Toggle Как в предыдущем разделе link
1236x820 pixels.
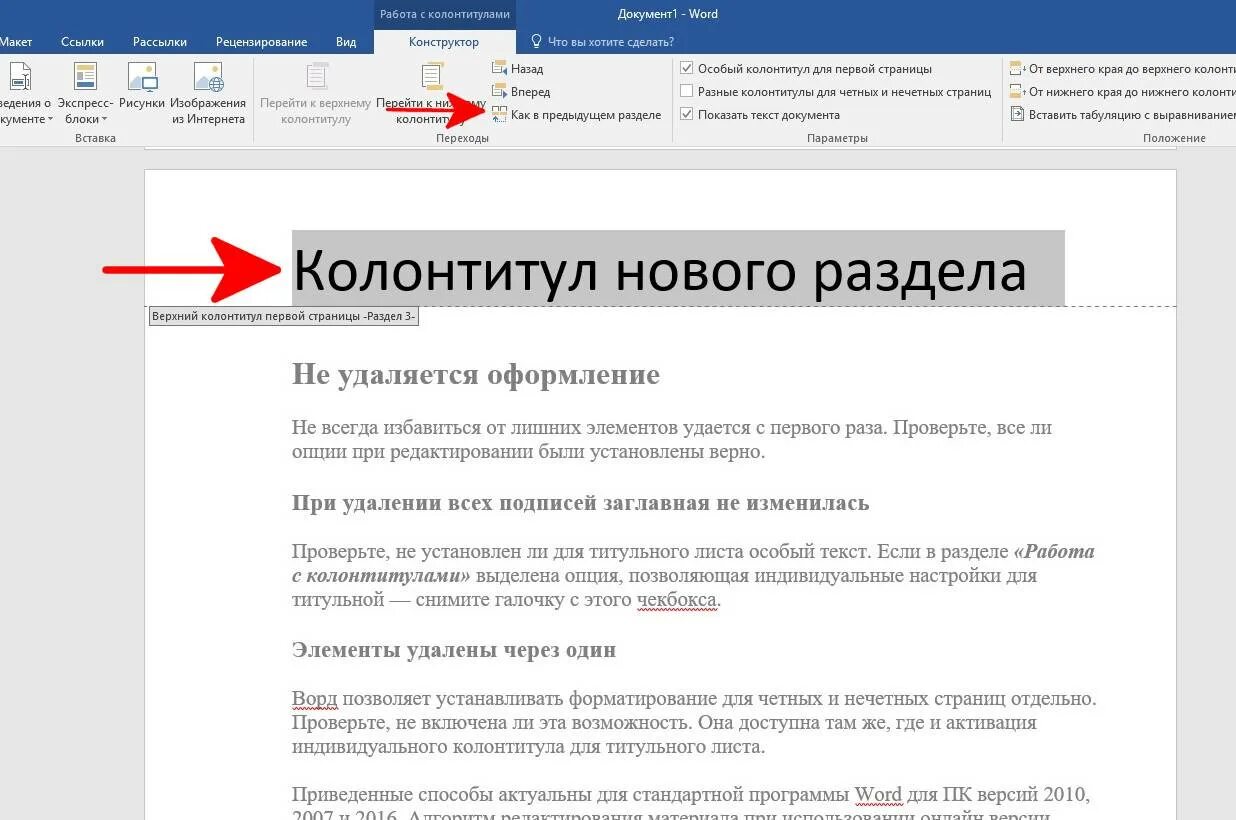[577, 115]
